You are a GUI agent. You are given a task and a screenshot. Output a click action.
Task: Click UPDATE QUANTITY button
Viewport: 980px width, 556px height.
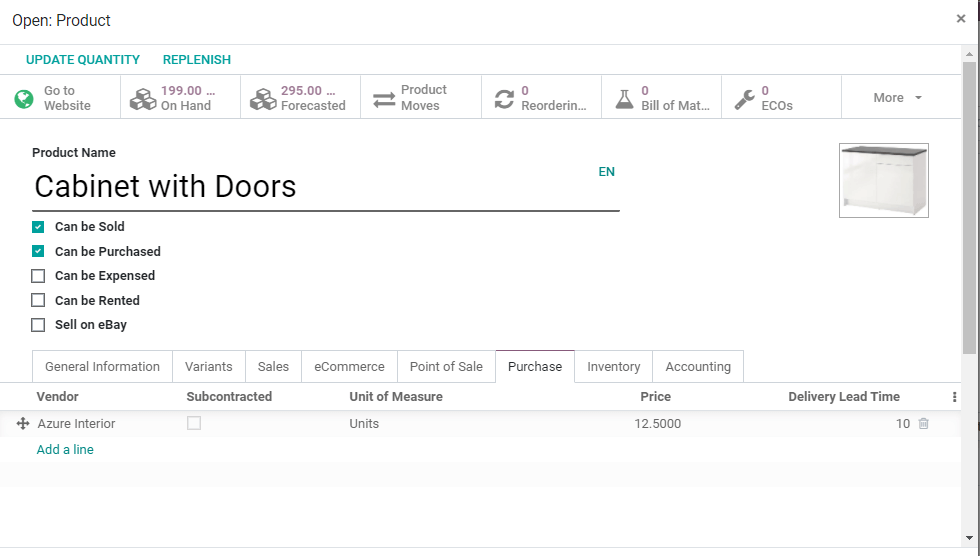[83, 60]
